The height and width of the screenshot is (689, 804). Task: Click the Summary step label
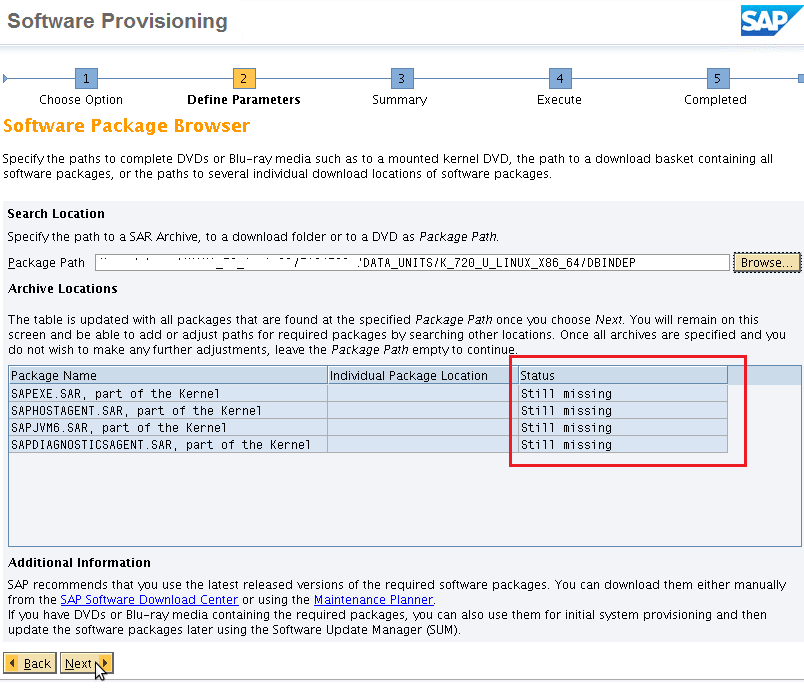(x=399, y=99)
